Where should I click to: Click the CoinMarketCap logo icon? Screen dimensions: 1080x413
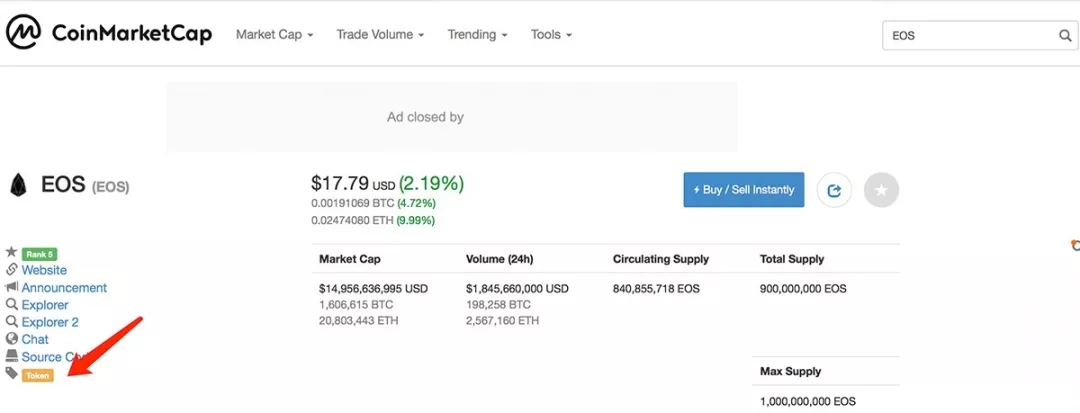(x=24, y=34)
